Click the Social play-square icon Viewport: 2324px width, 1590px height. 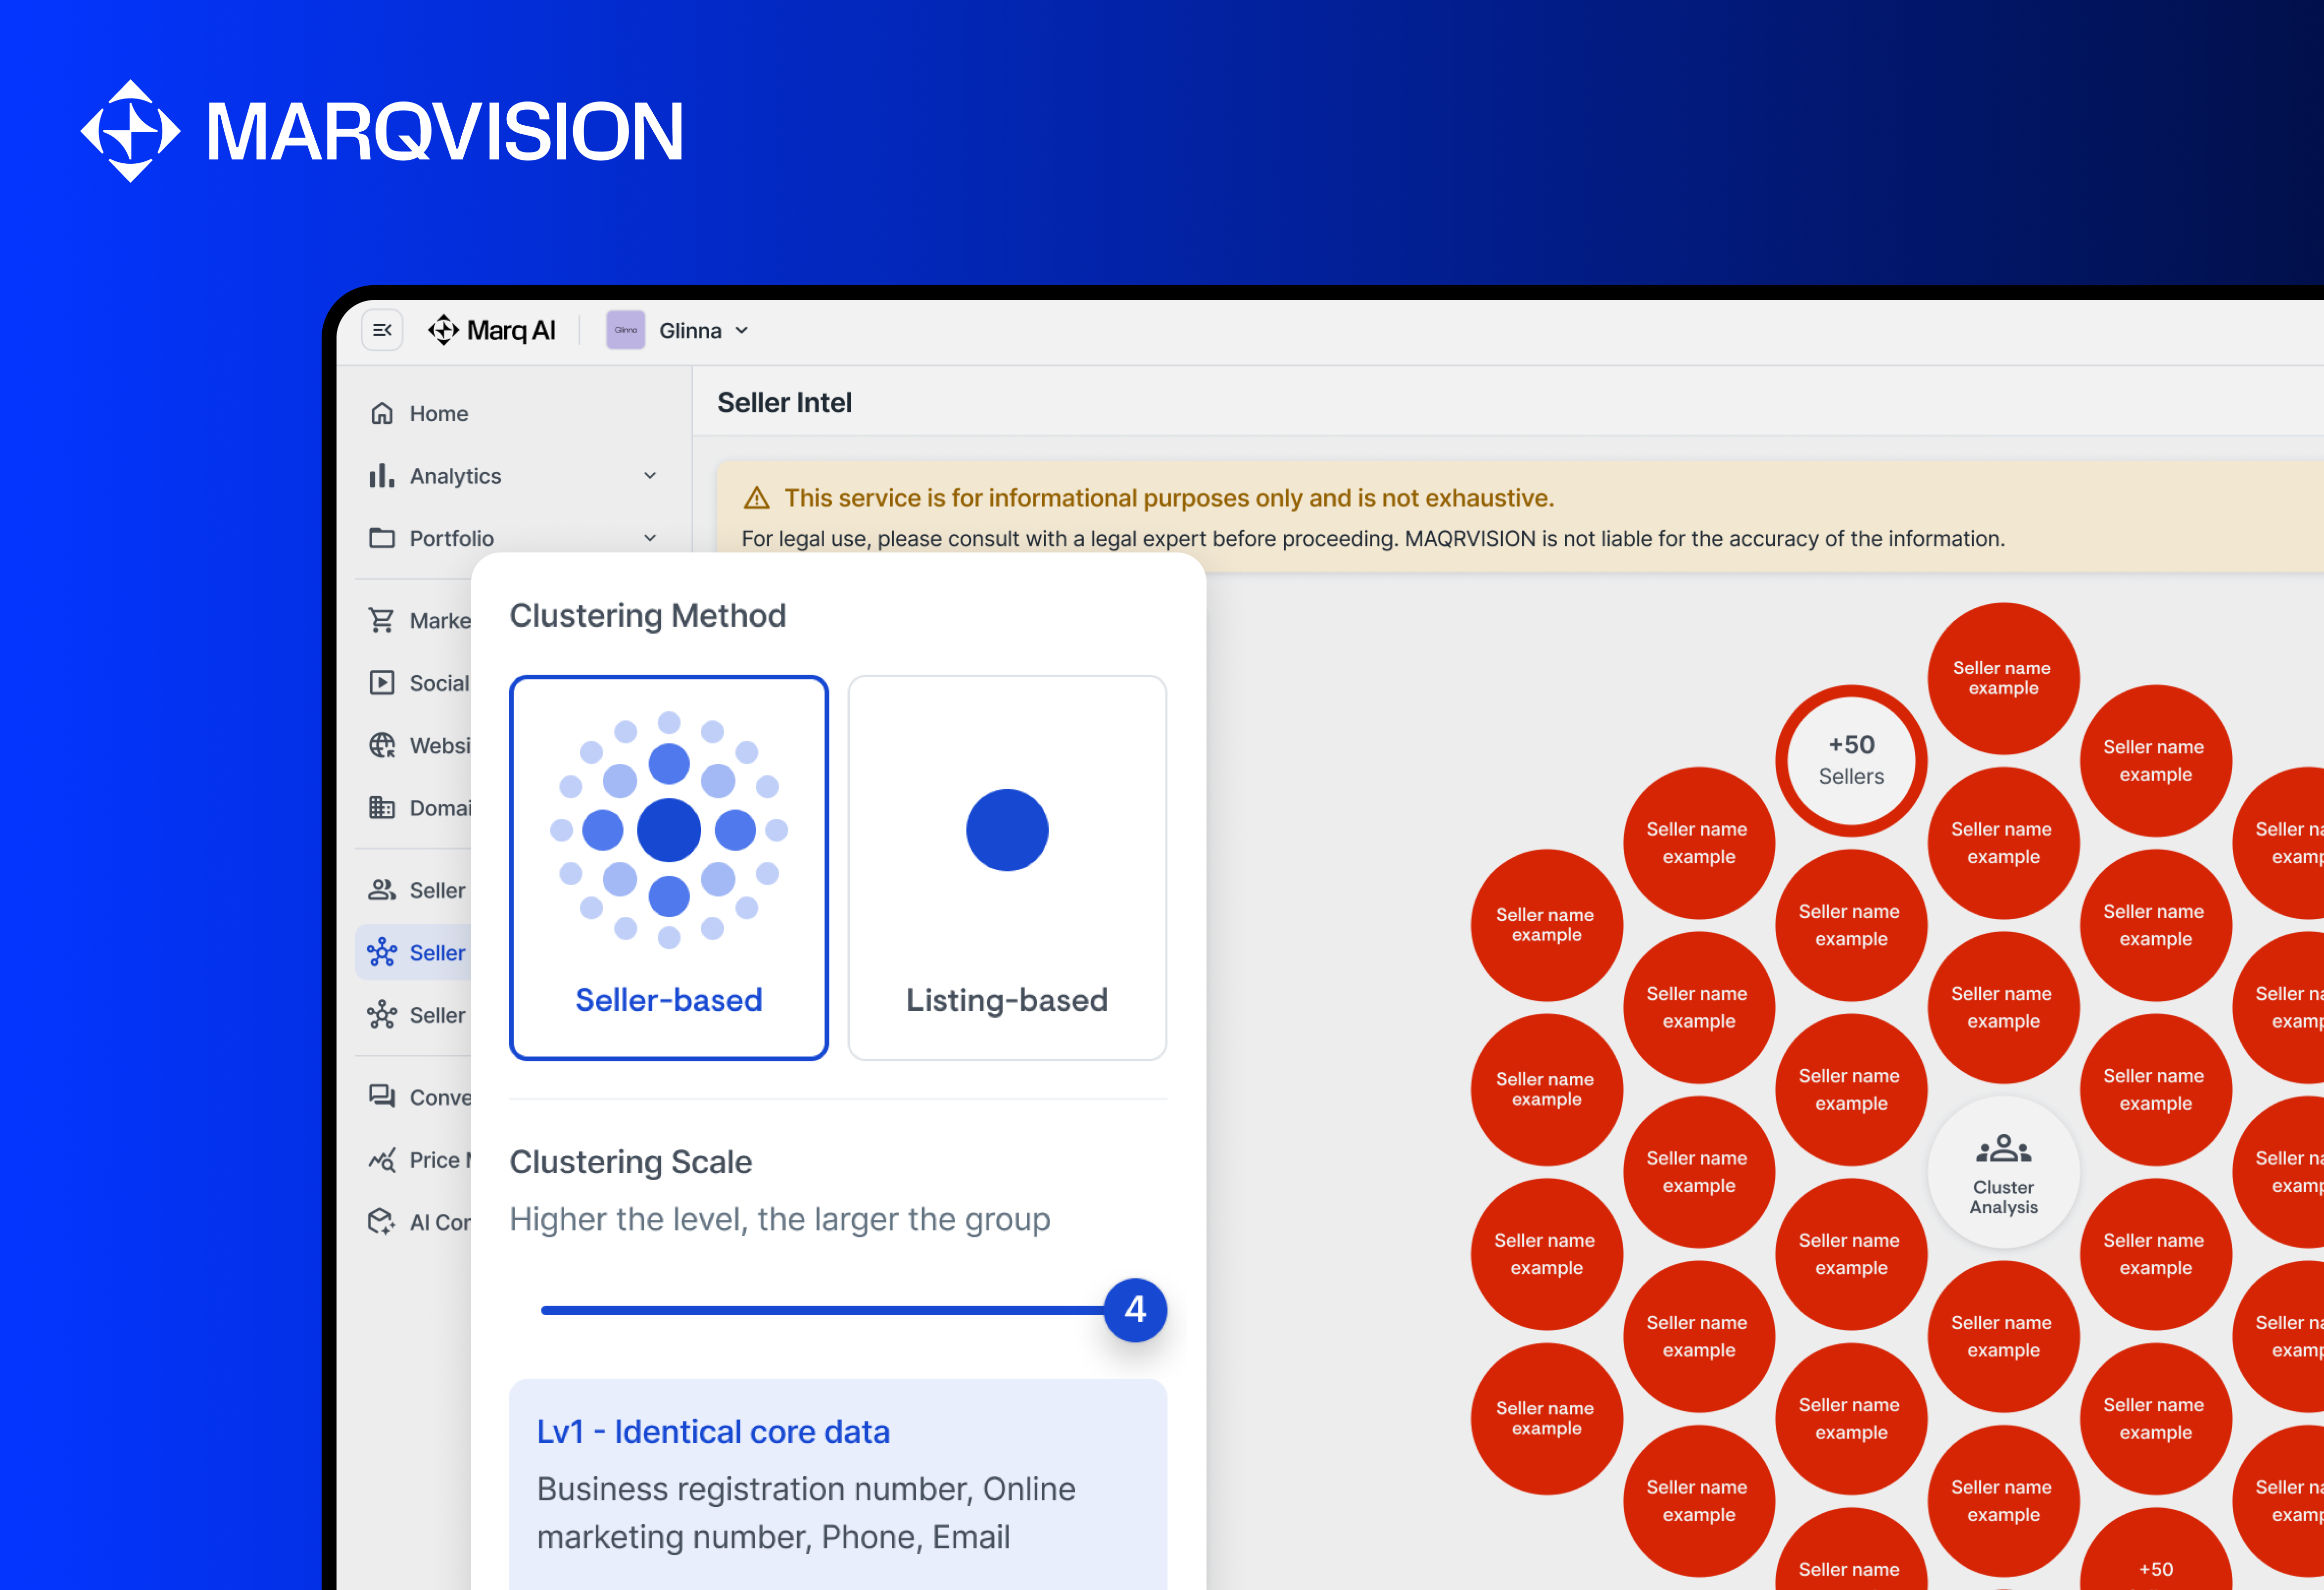[x=382, y=683]
